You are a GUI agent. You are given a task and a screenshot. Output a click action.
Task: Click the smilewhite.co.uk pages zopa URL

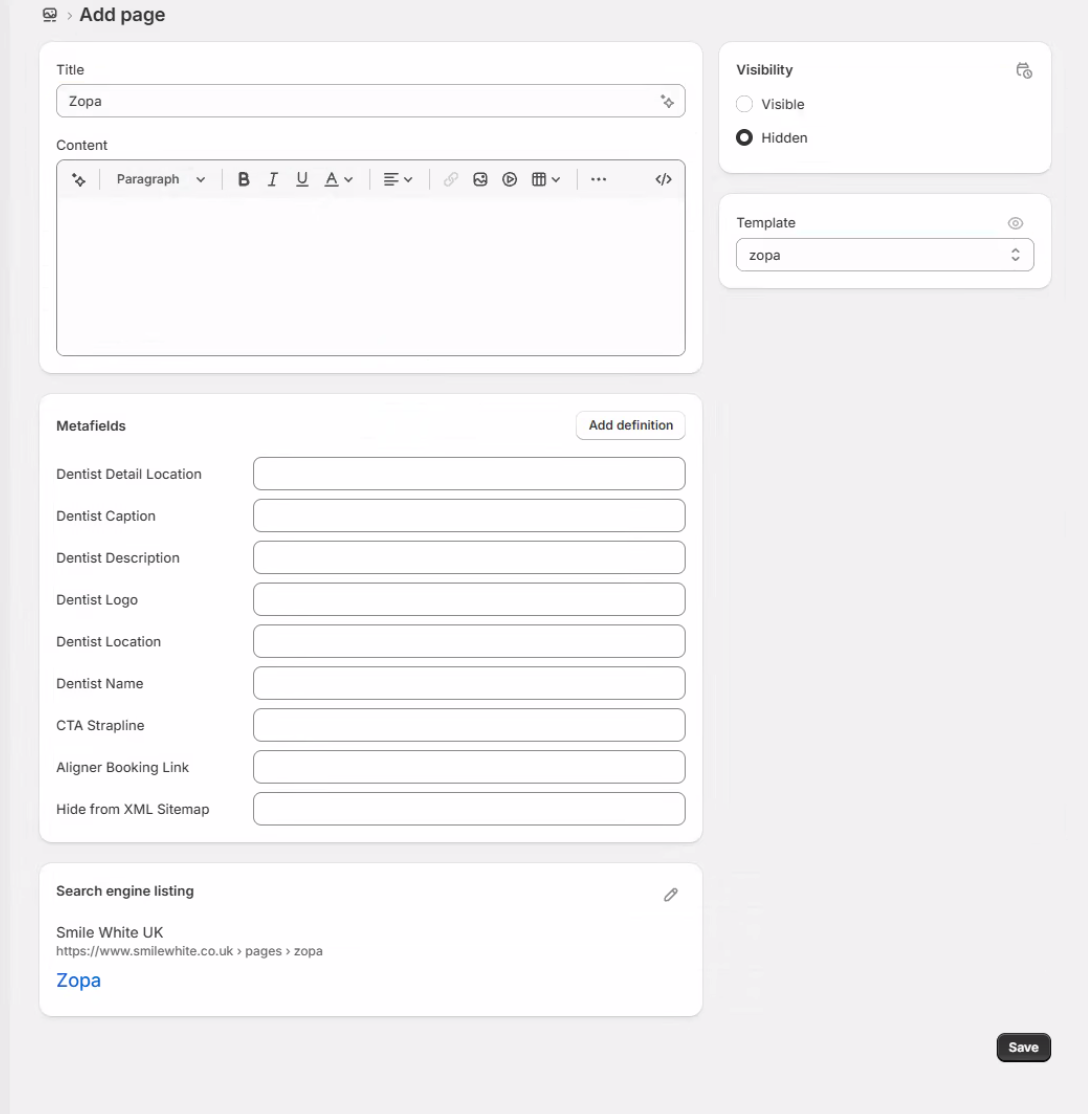(x=189, y=951)
